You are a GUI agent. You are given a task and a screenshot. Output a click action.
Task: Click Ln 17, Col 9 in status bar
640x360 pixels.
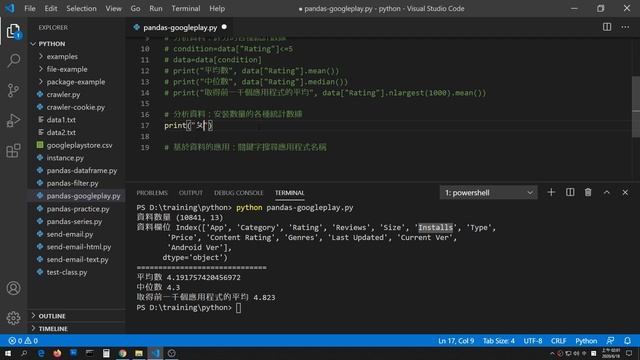tap(456, 340)
